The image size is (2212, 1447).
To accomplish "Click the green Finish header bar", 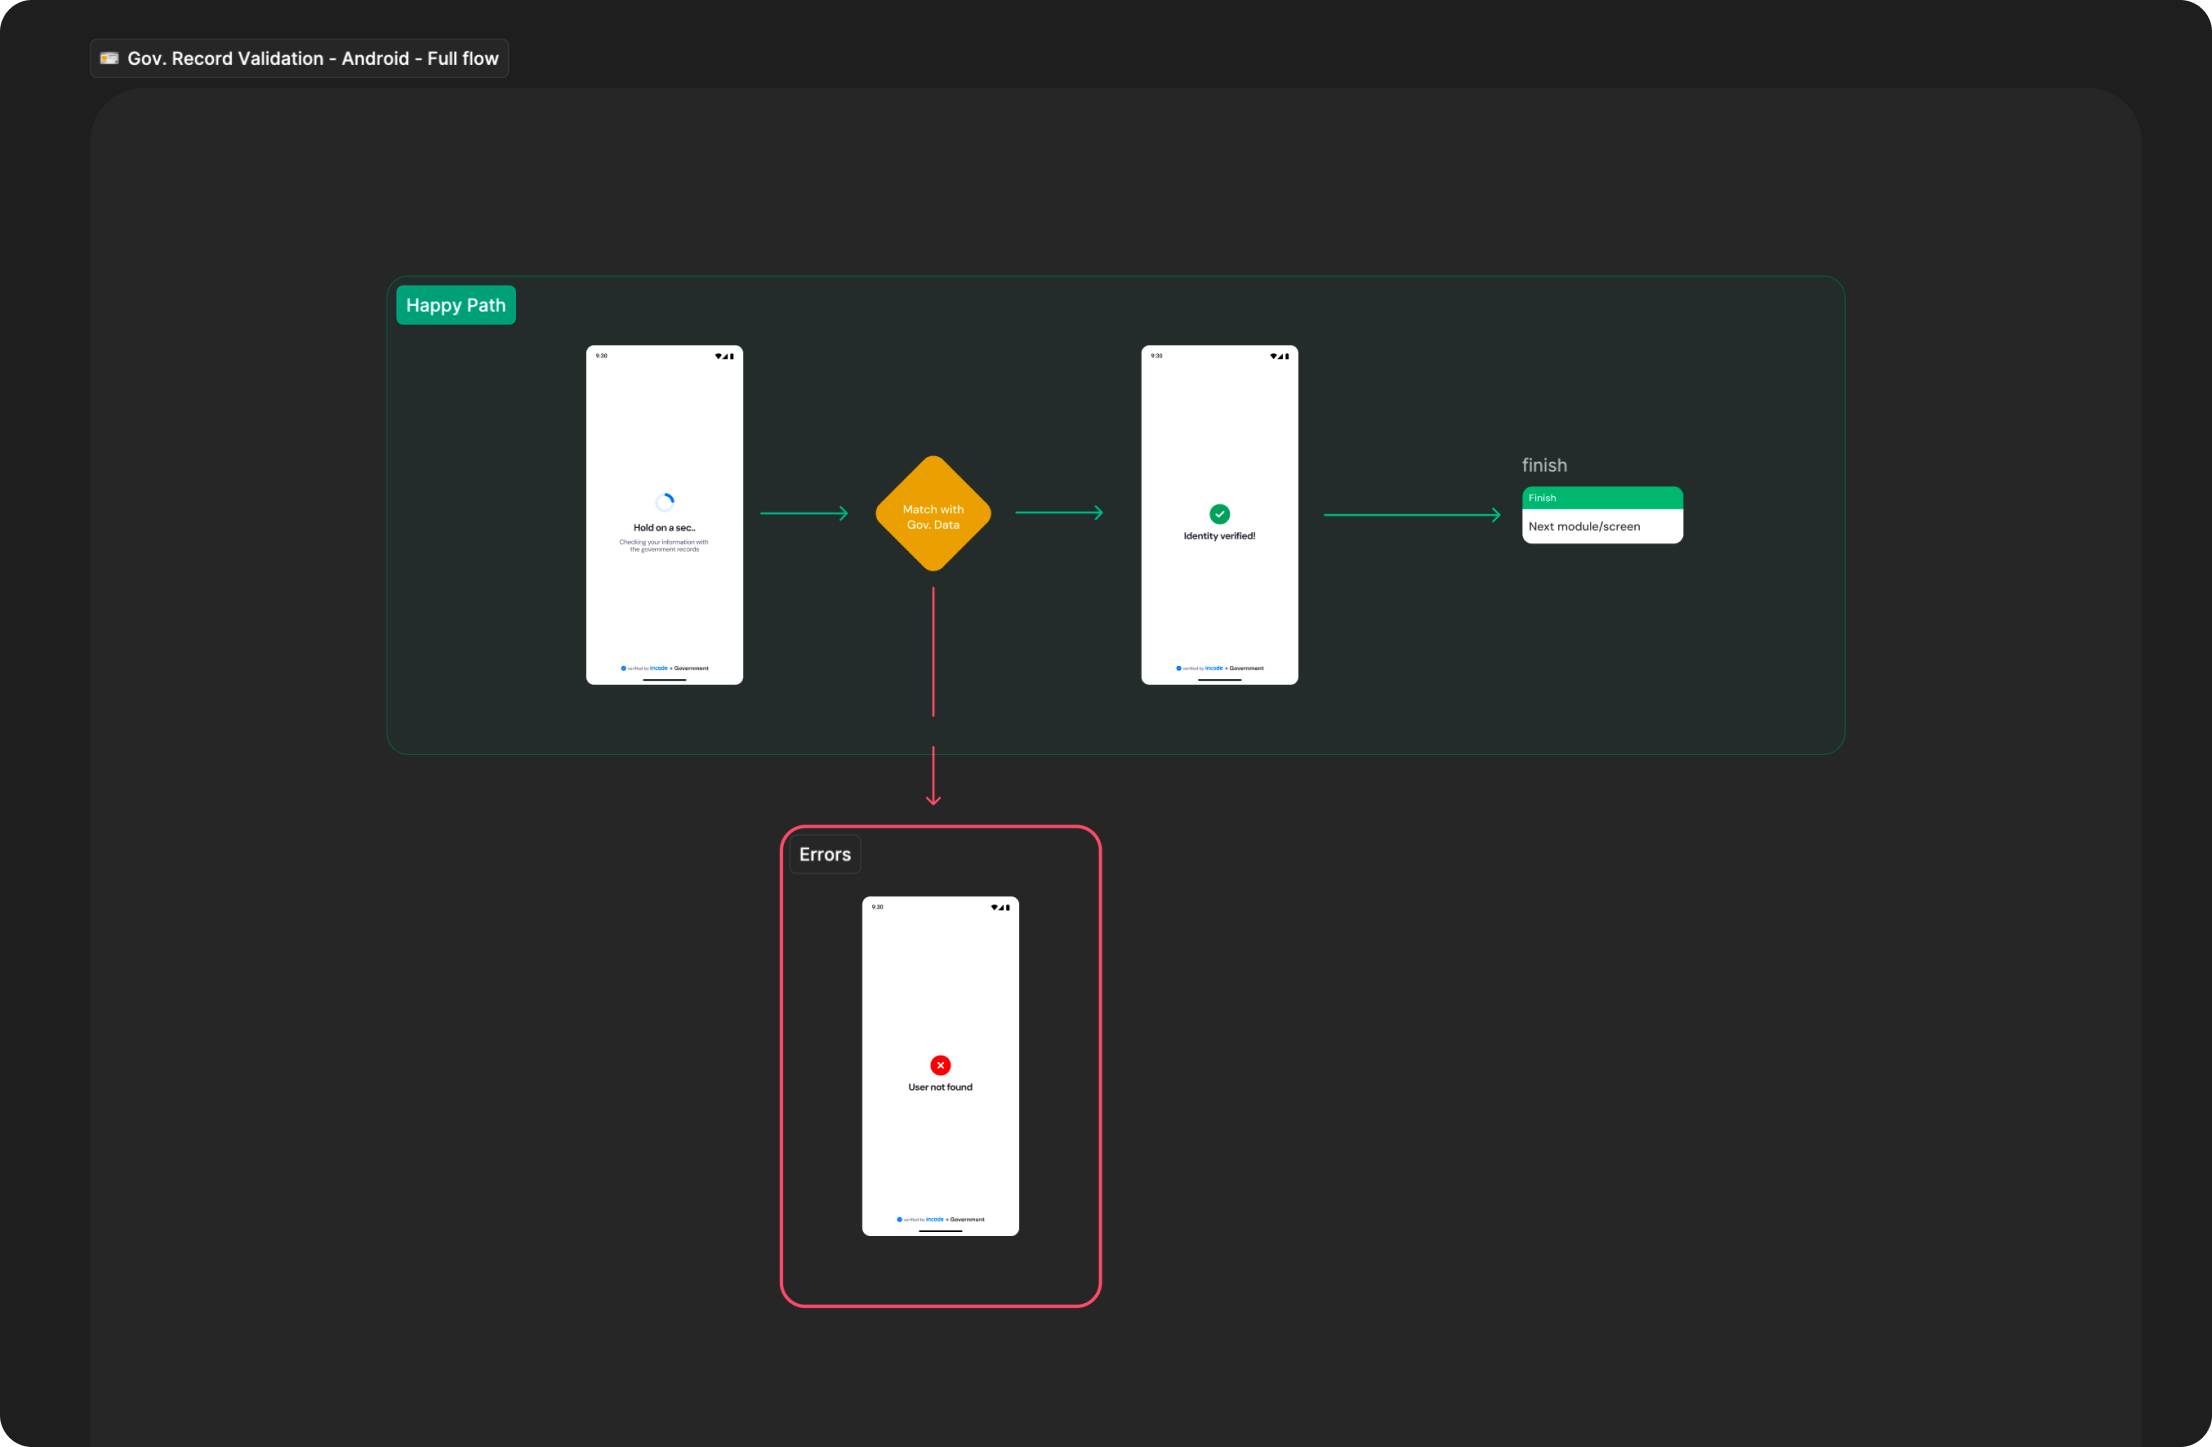I will 1602,498.
